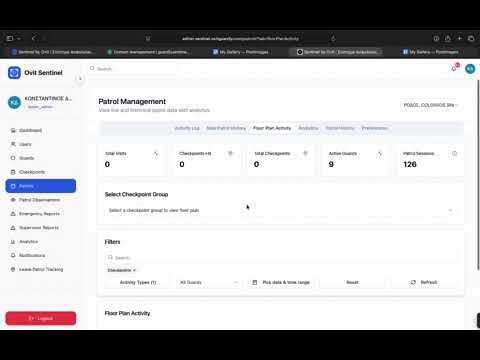Open Patrol Observations in the sidebar
Viewport: 480px width, 360px height.
coord(35,200)
